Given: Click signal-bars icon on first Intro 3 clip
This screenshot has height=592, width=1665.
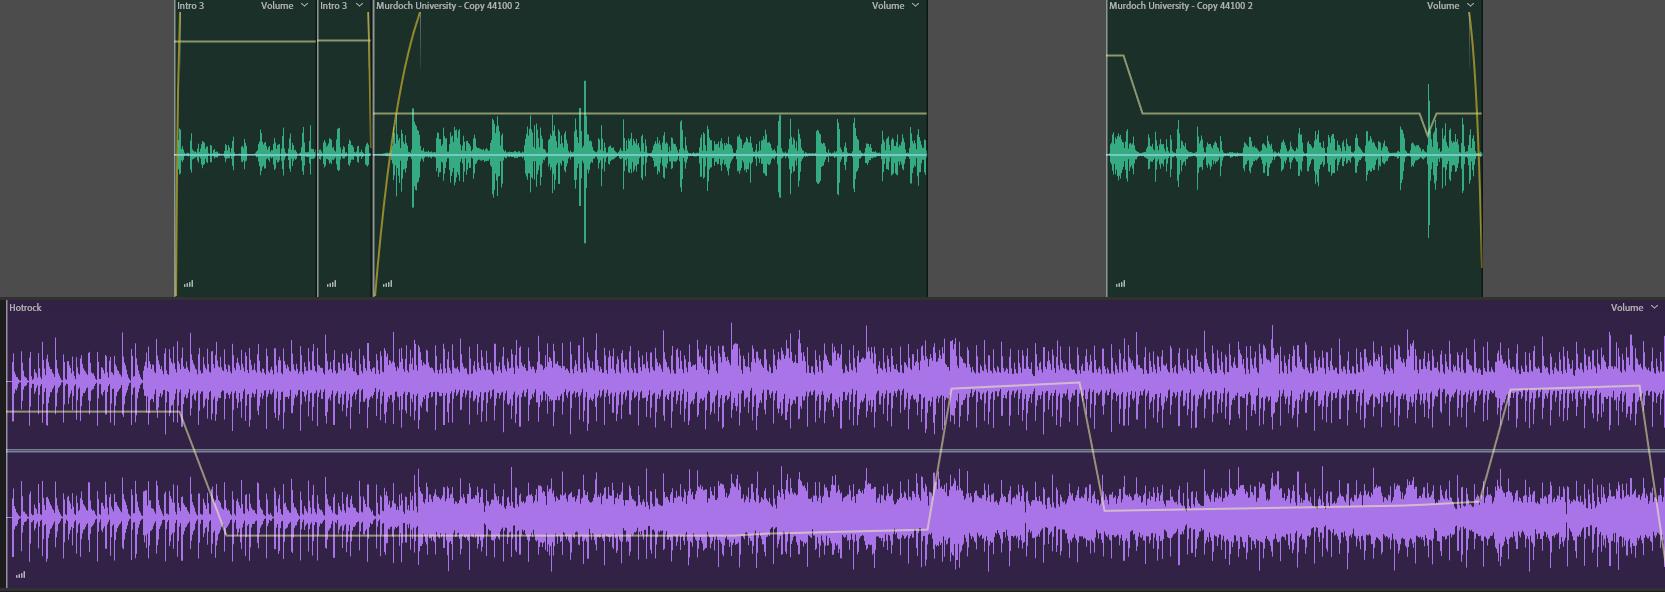Looking at the screenshot, I should [x=188, y=284].
